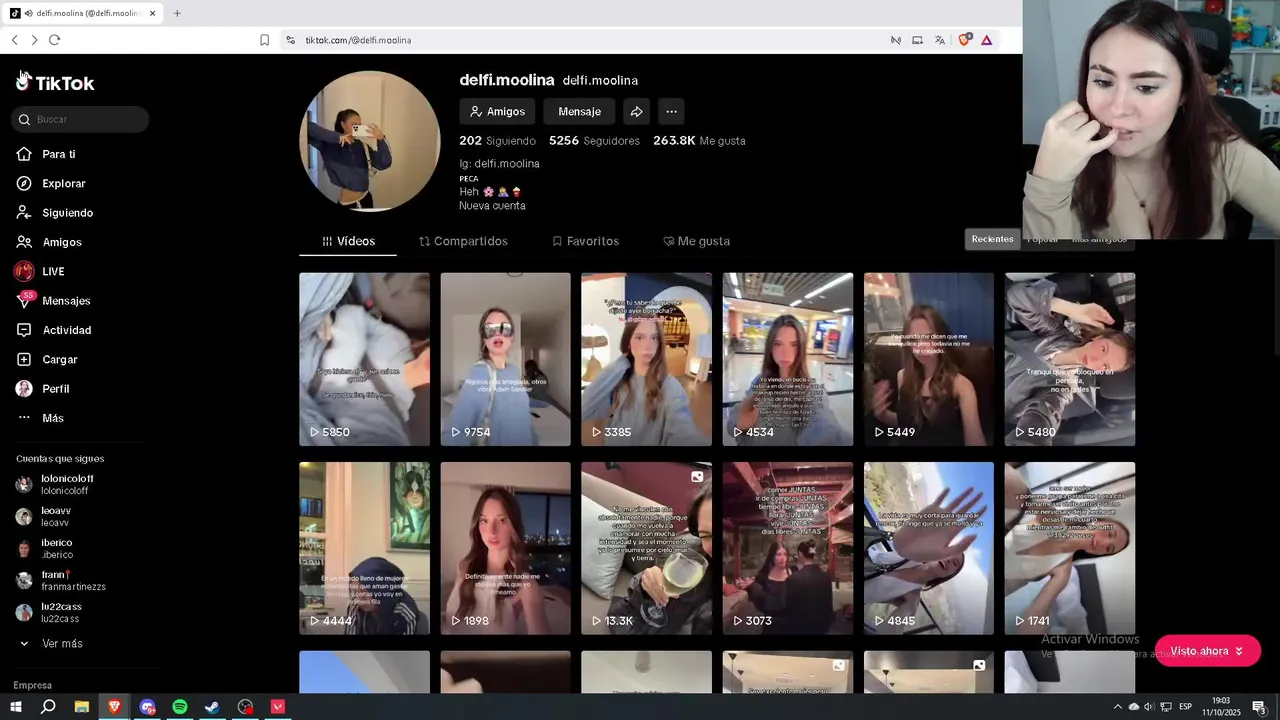Open the video with 3073 views
Screen dimensions: 1280x720
(x=788, y=548)
